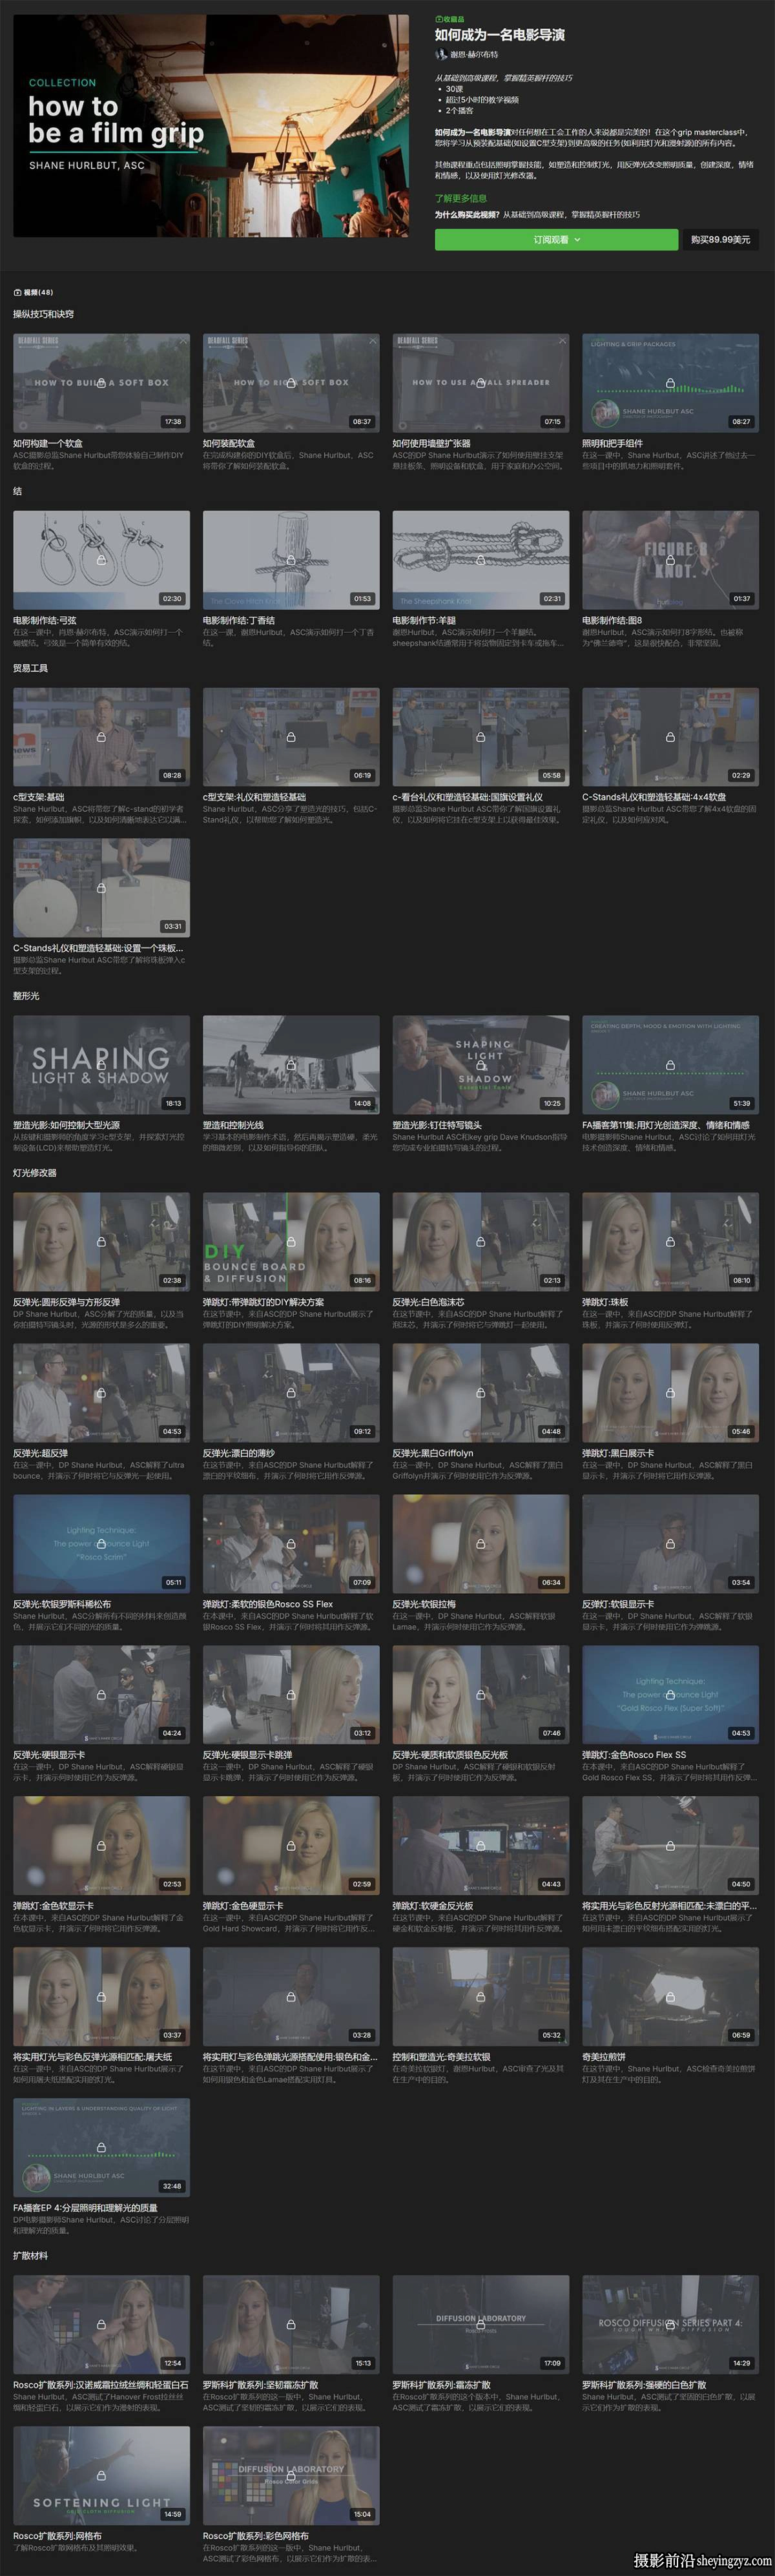
Task: Click lock icon on 国旗设置礼仪 video thumbnail
Action: pos(481,737)
